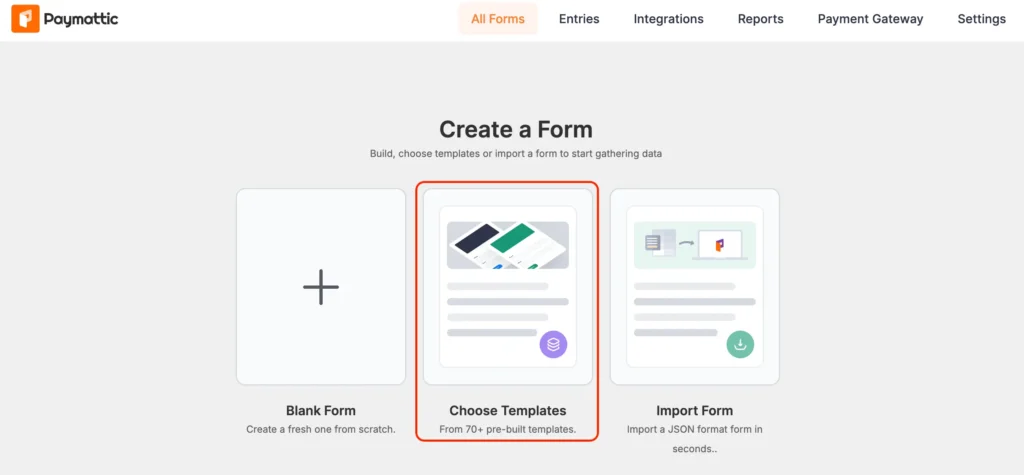Select the Choose Templates card
1024x475 pixels.
tap(507, 287)
